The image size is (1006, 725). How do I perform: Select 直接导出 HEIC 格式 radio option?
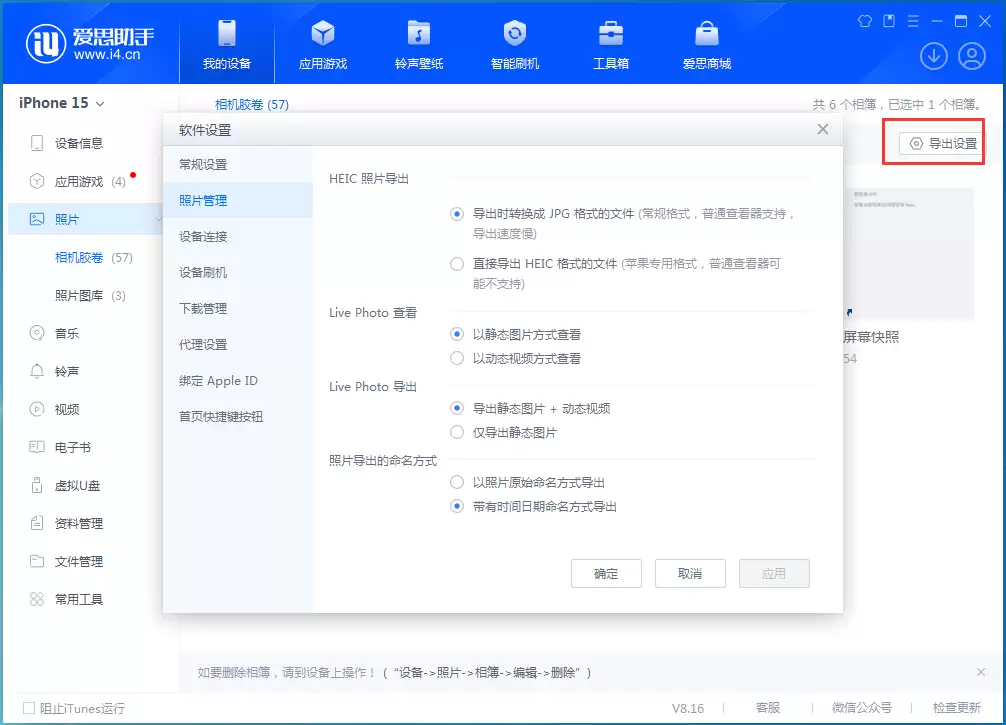(x=457, y=264)
